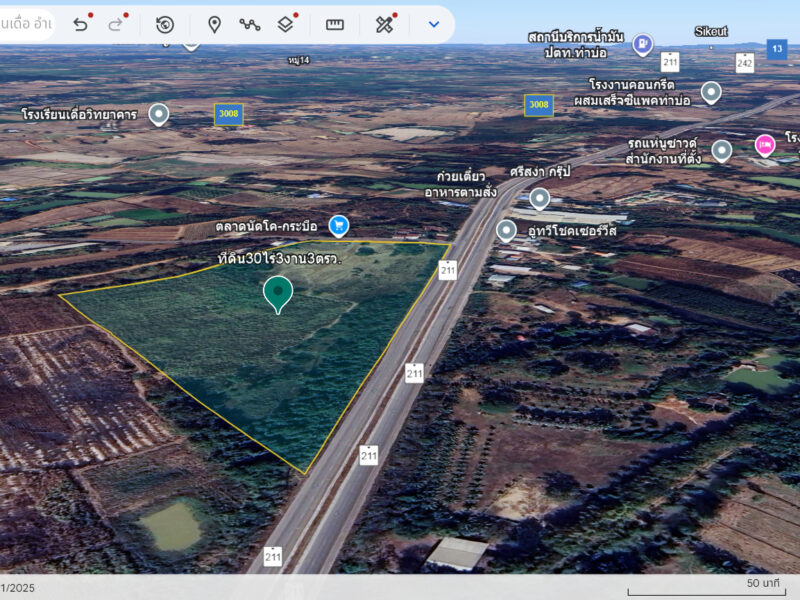
Task: Select the Add placemark pin tool
Action: 214,24
